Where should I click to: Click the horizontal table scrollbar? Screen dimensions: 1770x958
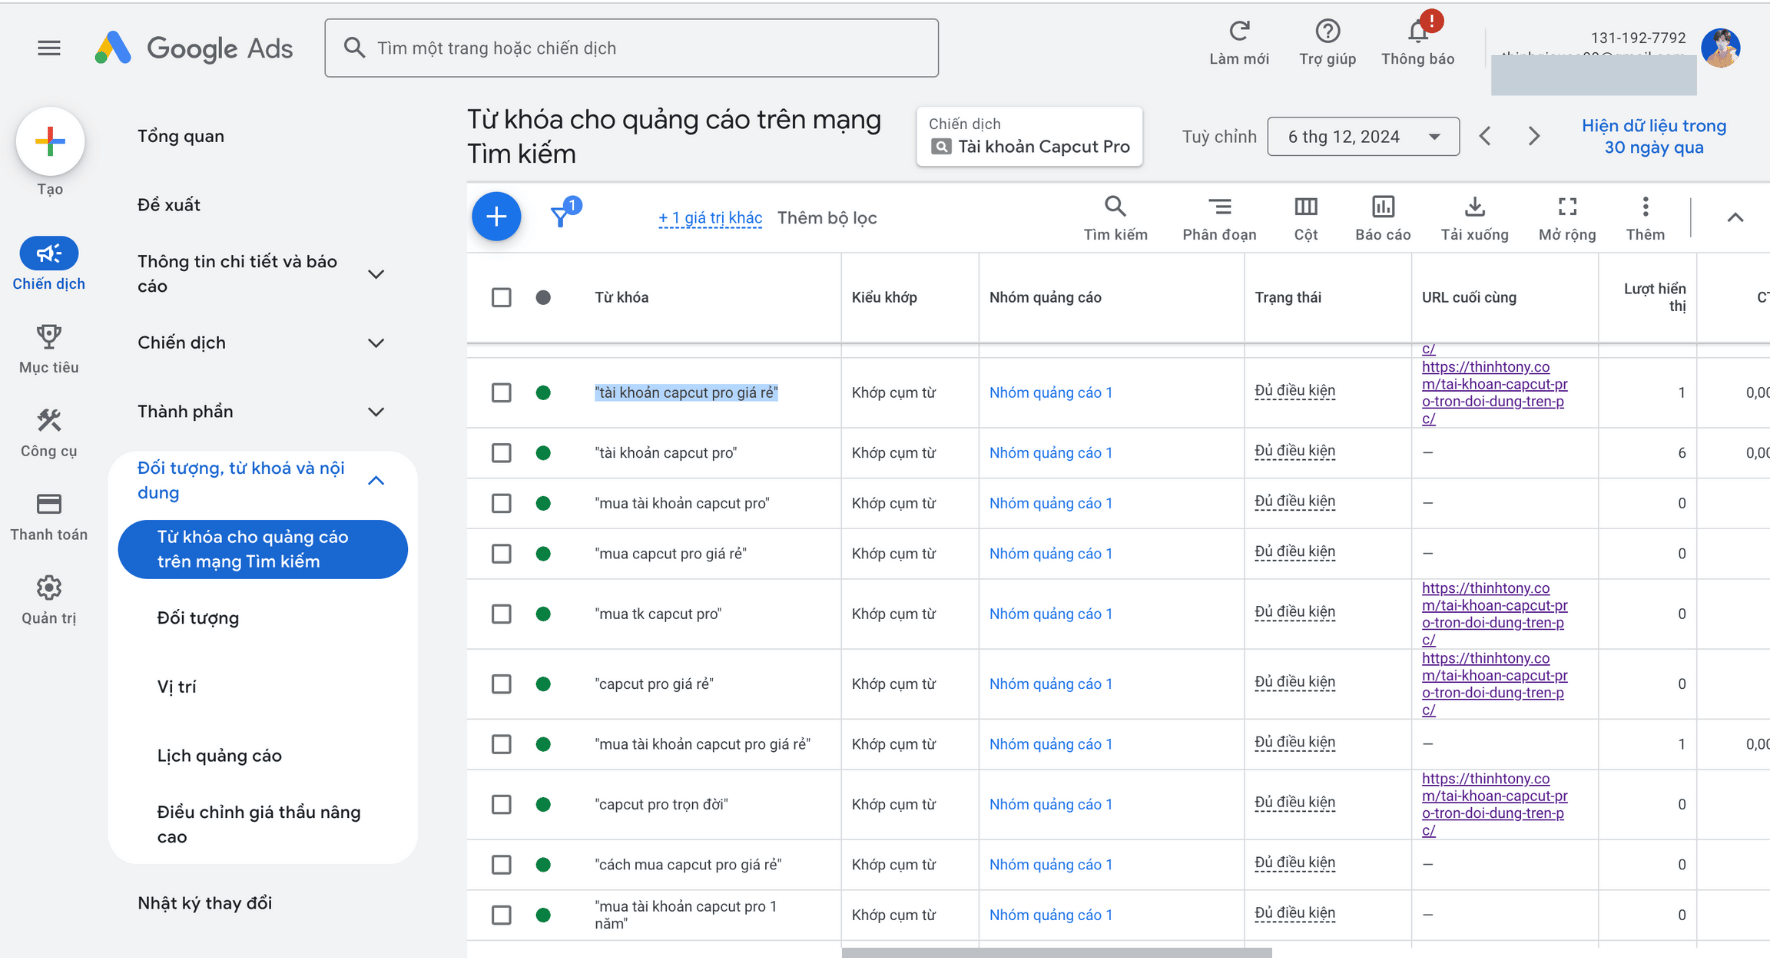click(1057, 953)
